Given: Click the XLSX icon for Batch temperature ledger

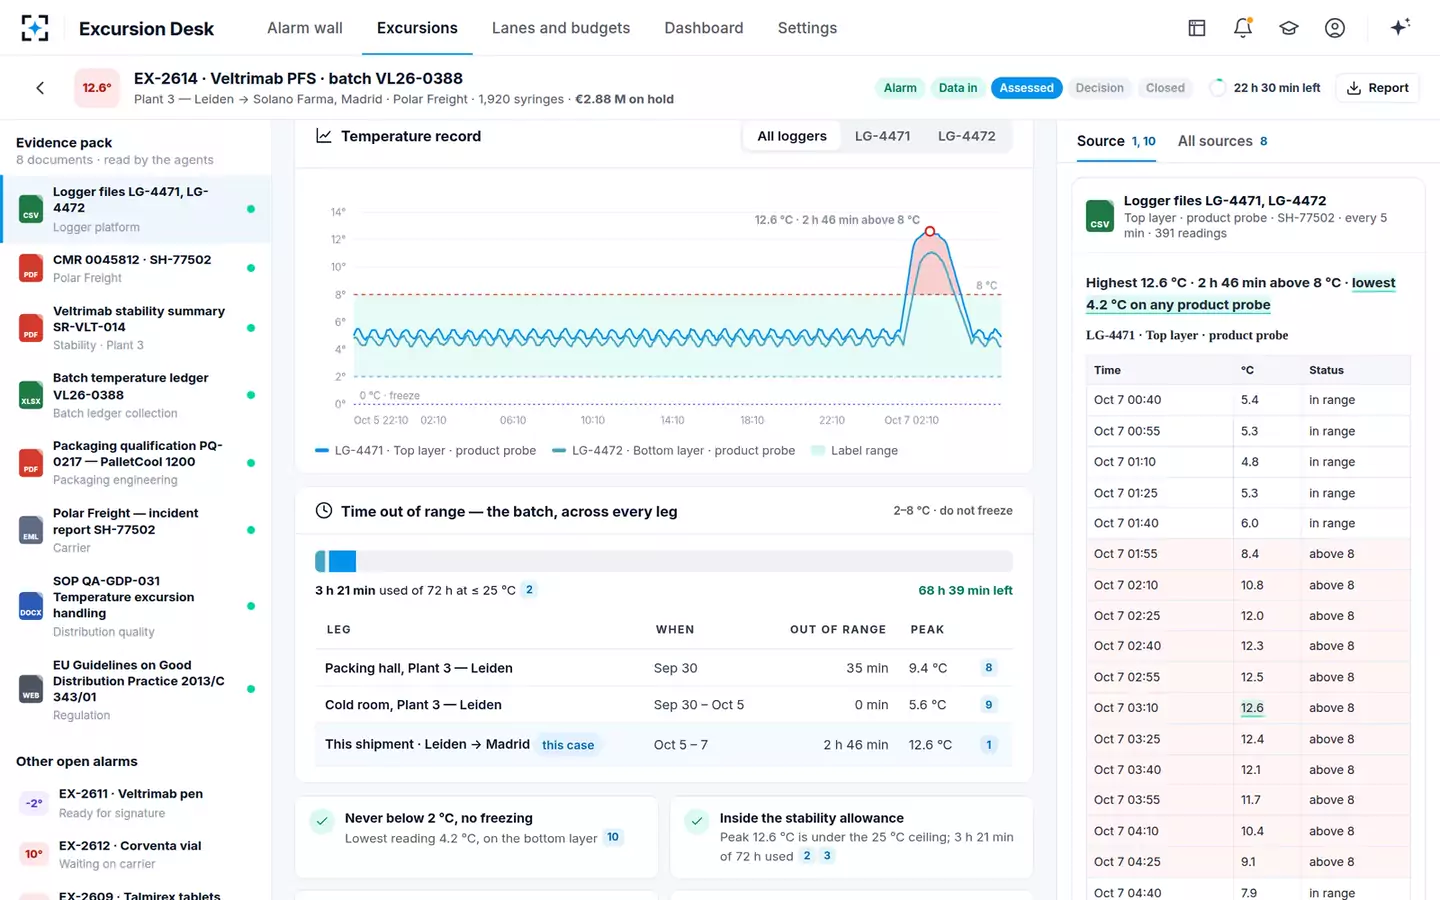Looking at the screenshot, I should [31, 395].
